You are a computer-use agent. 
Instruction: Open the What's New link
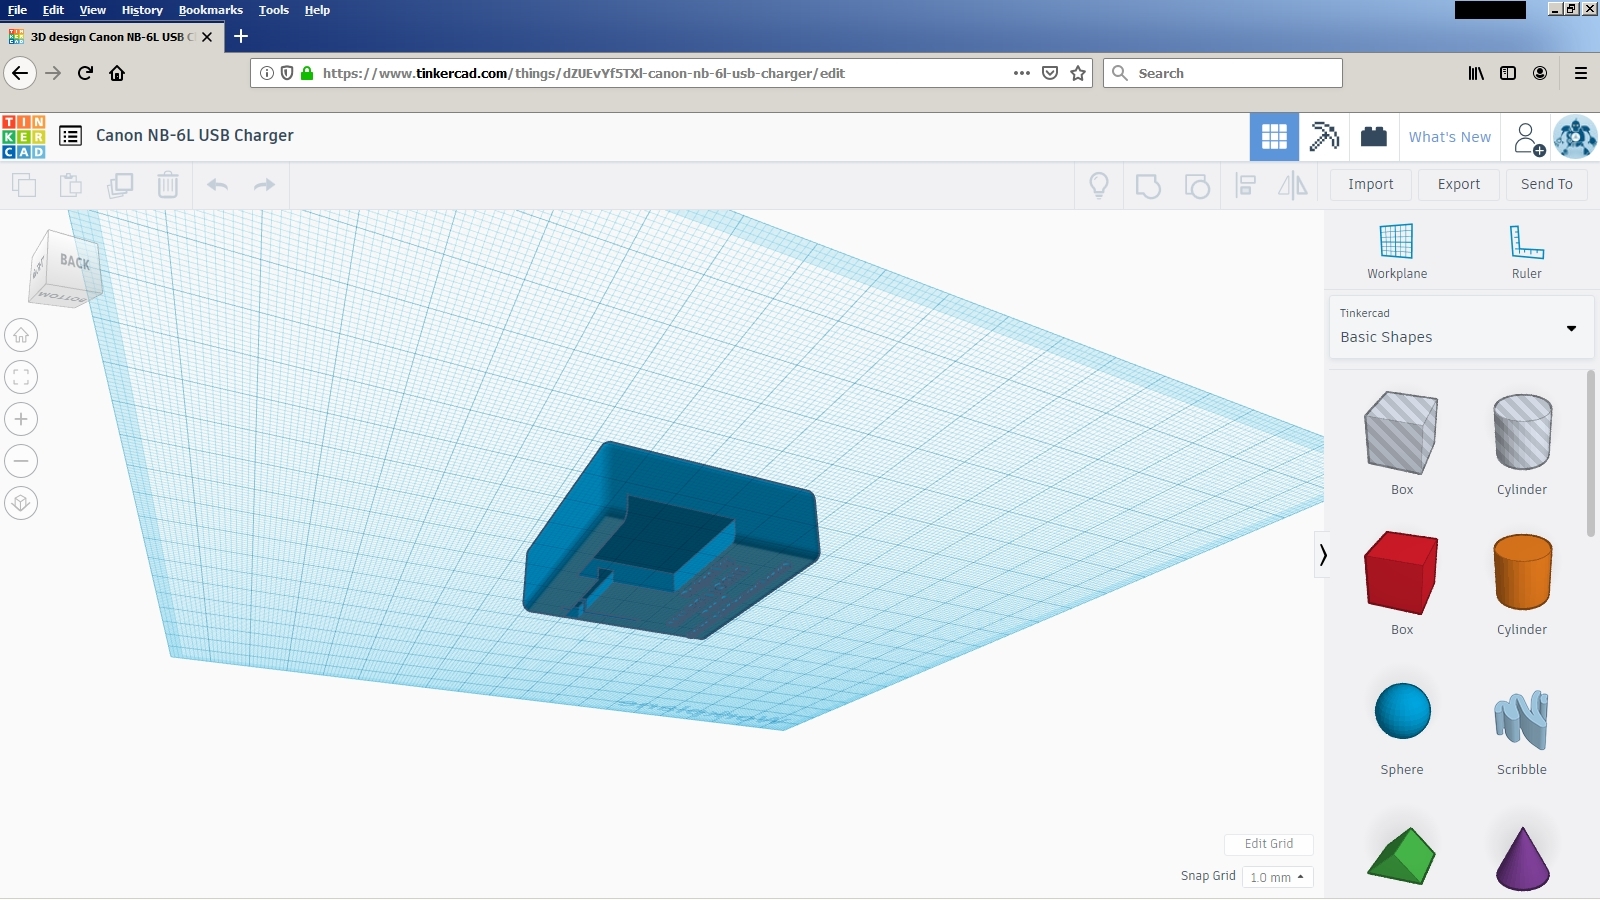1449,137
